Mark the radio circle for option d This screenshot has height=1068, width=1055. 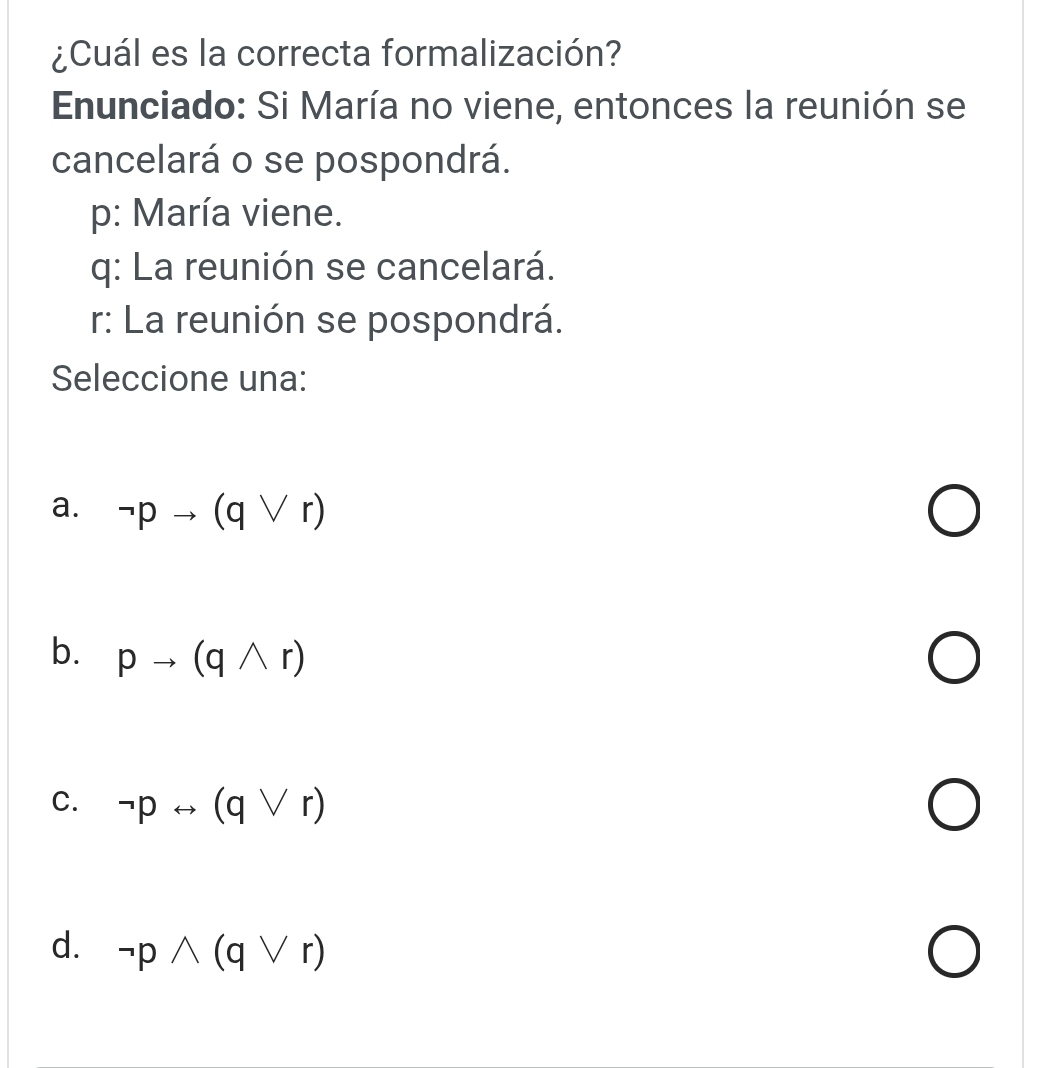point(952,954)
